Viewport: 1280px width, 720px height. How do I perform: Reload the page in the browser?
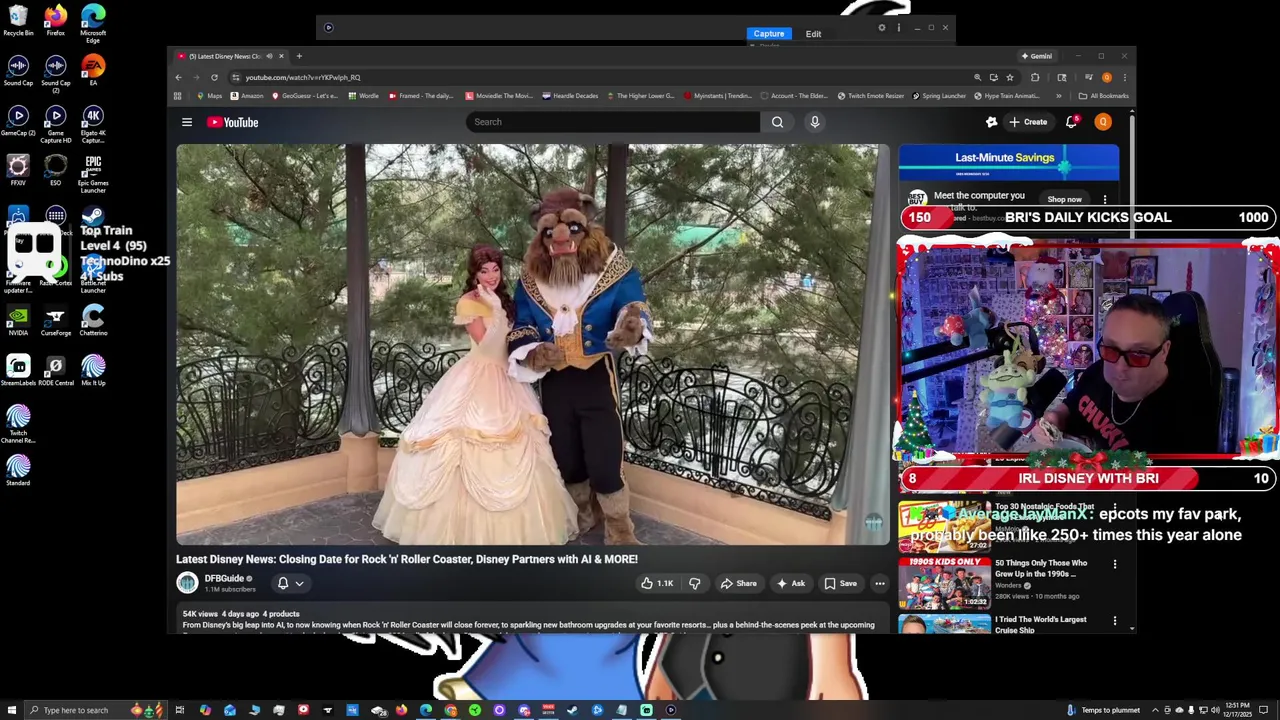[x=214, y=77]
